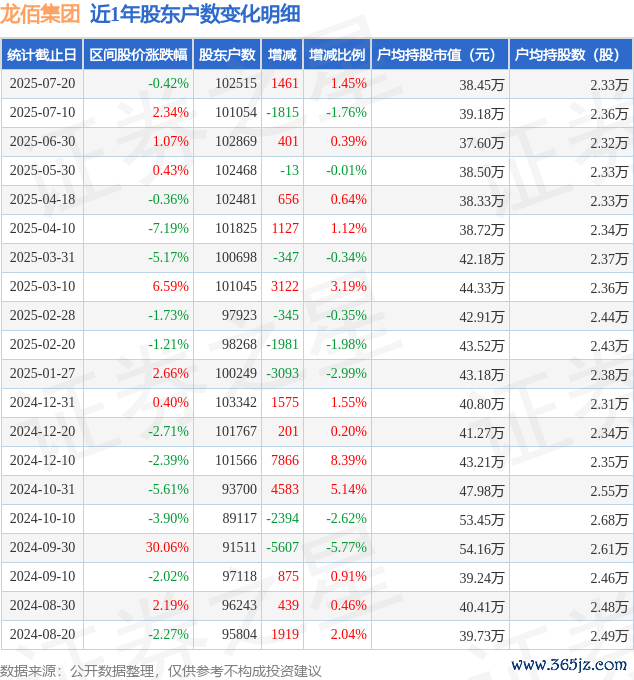
Task: Select the date cell 2025-03-10
Action: [x=42, y=286]
